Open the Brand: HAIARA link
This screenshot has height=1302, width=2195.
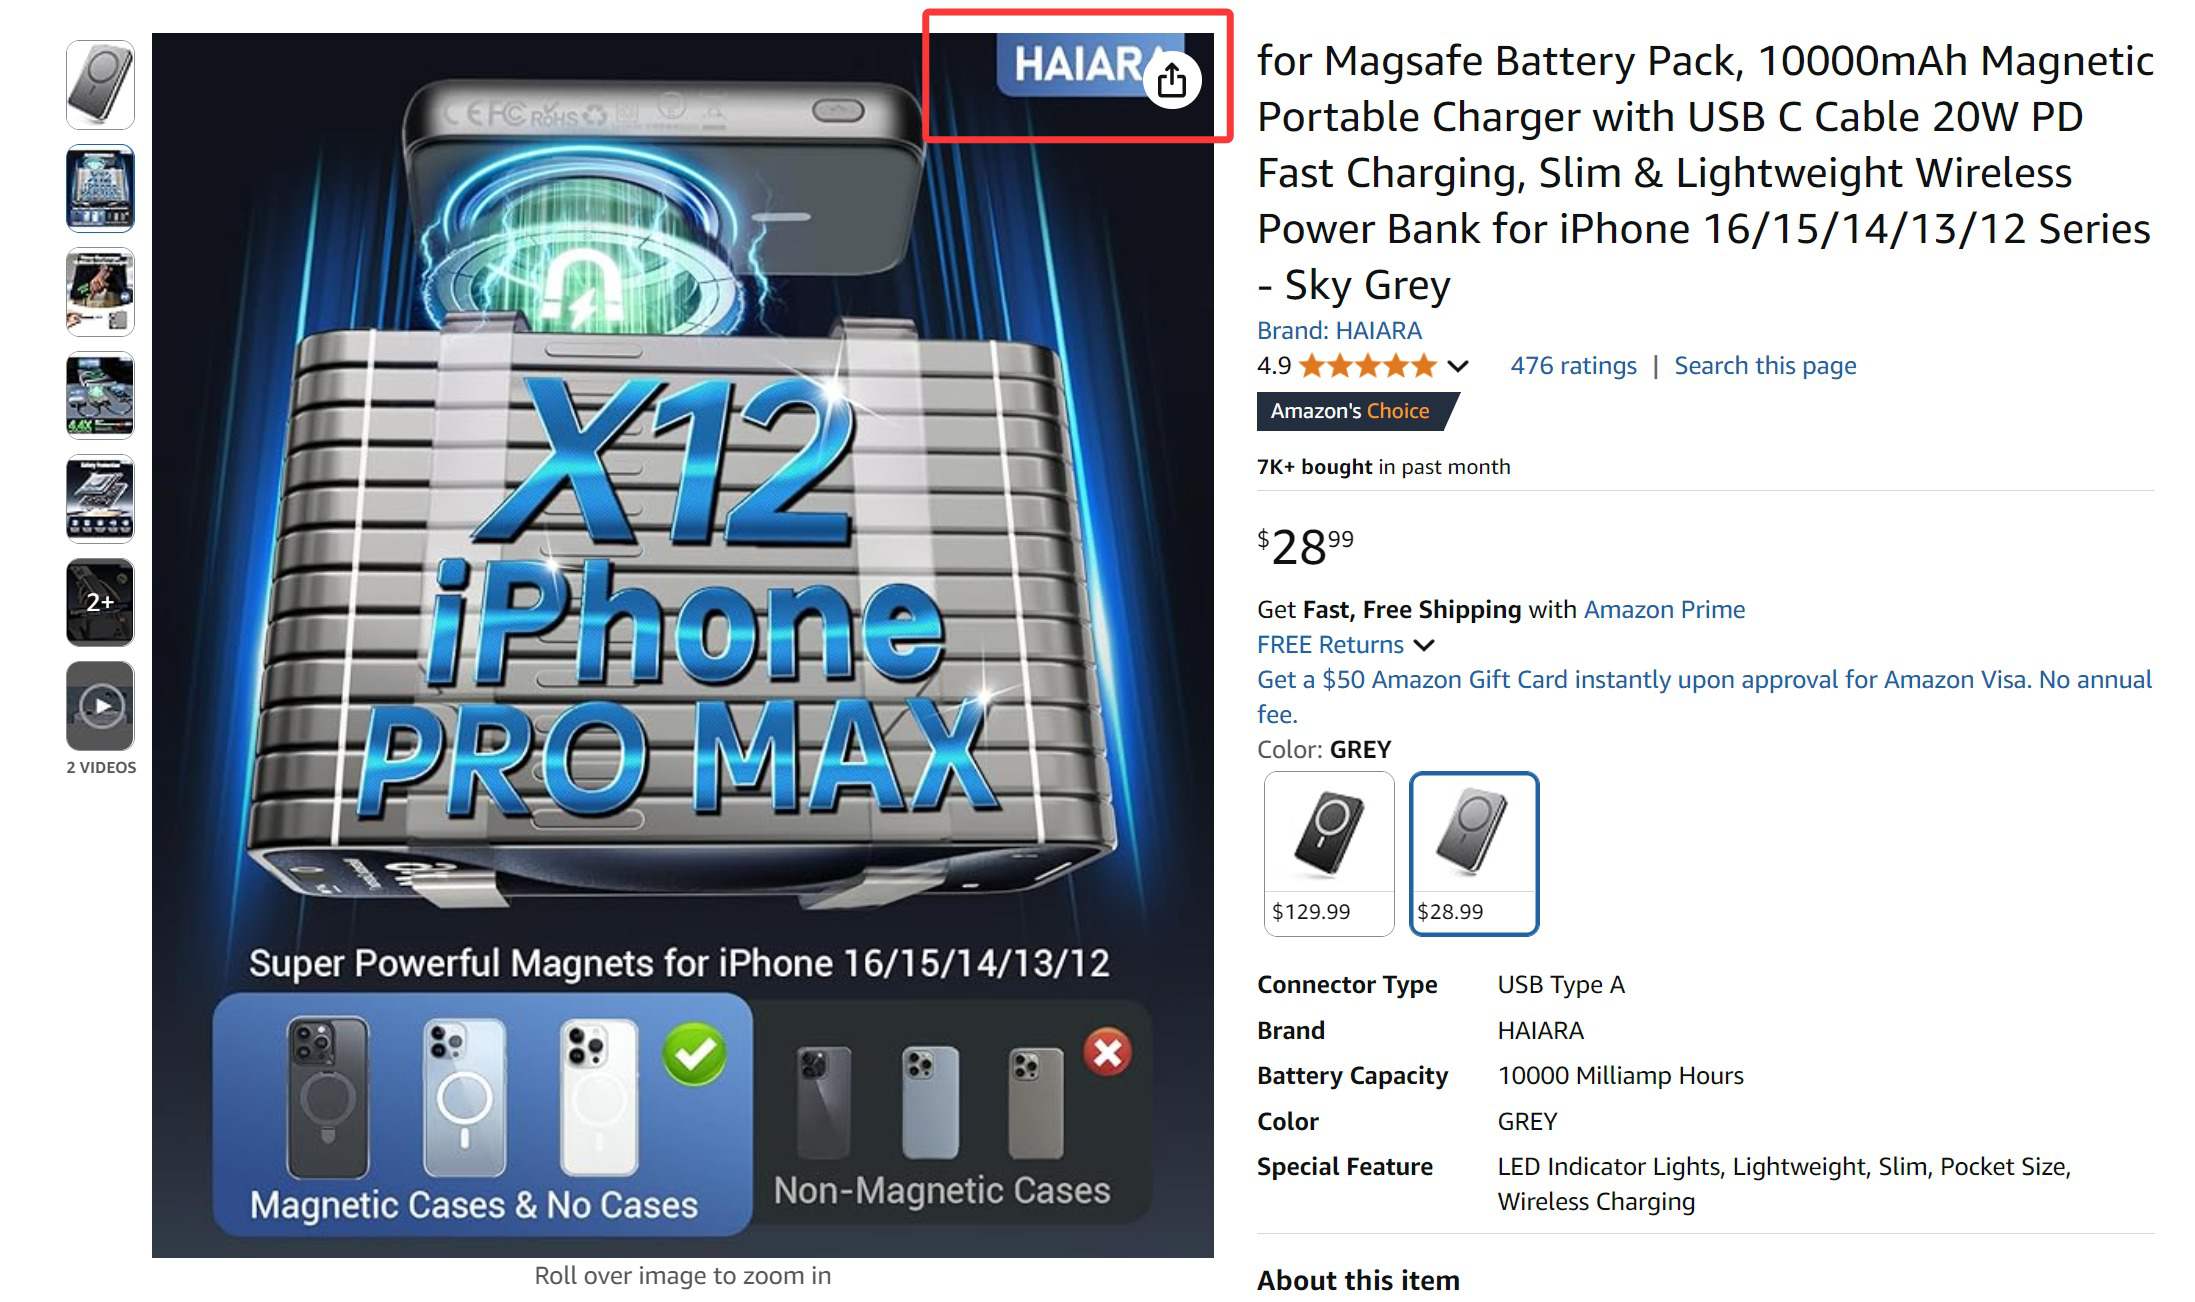[x=1339, y=330]
